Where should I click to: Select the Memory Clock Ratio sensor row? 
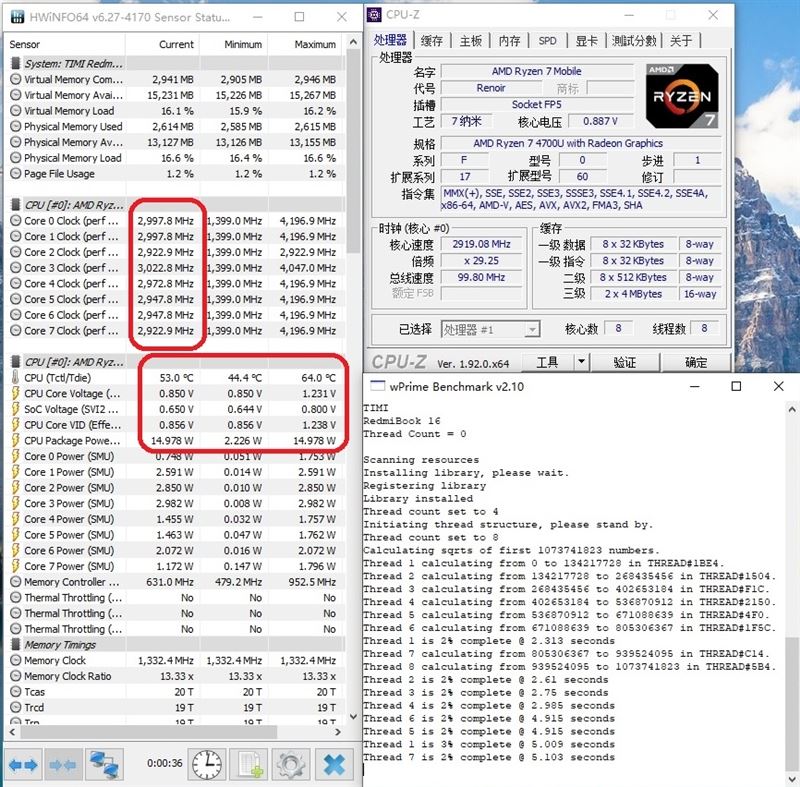tap(174, 676)
